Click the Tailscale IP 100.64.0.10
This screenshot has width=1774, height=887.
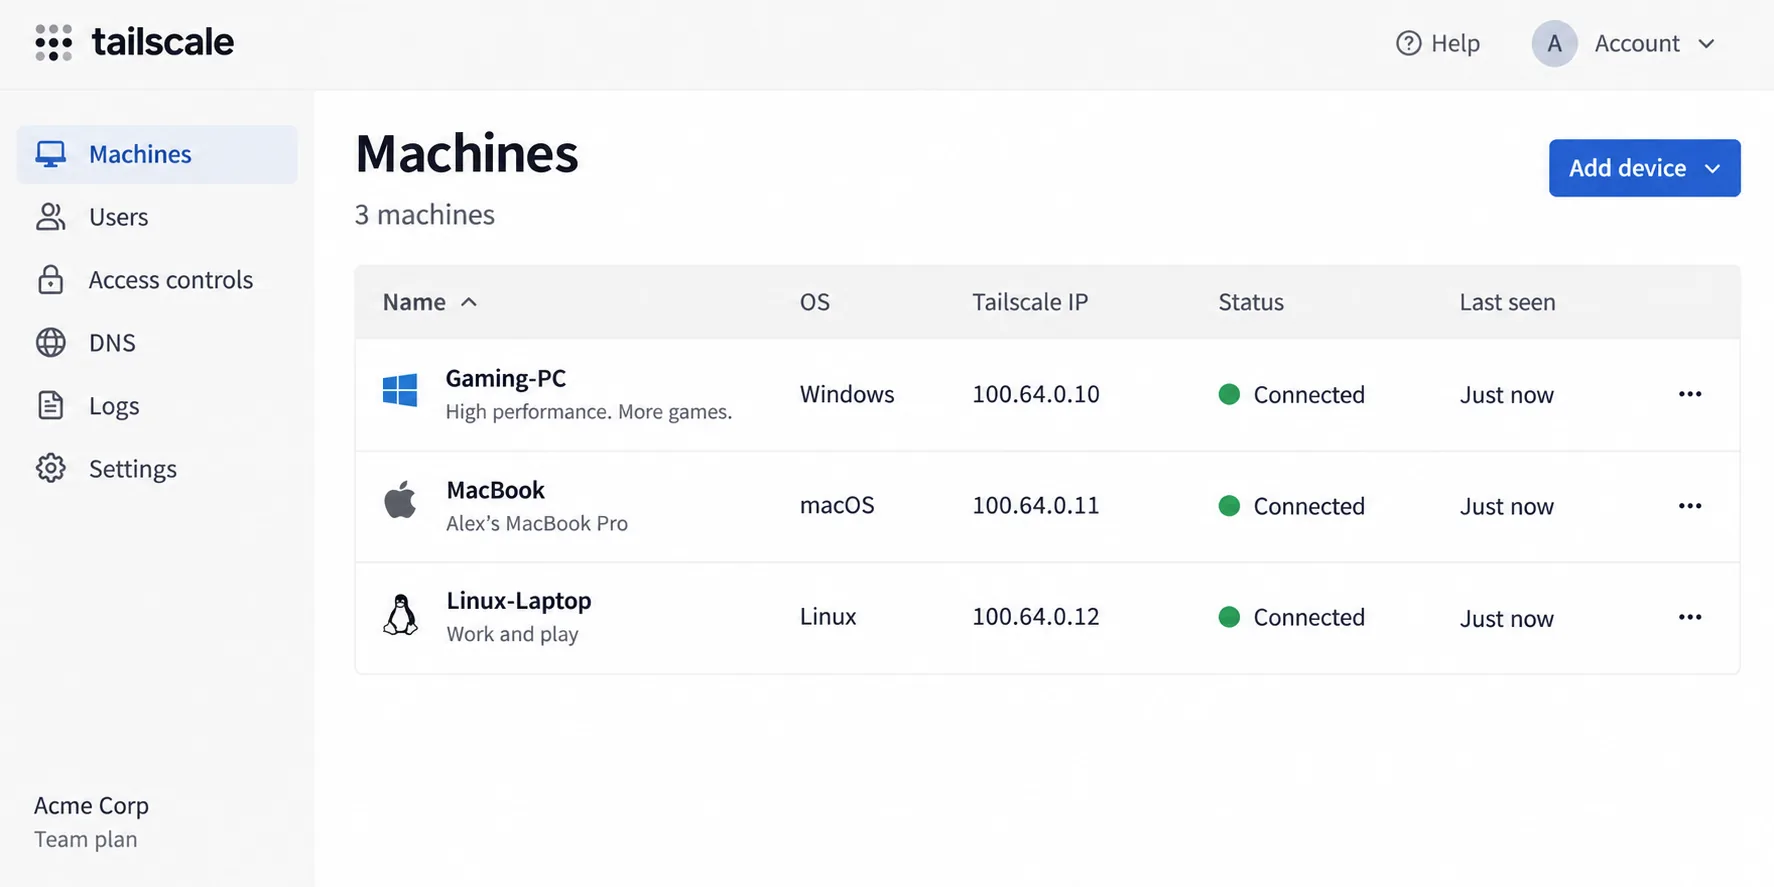tap(1036, 394)
